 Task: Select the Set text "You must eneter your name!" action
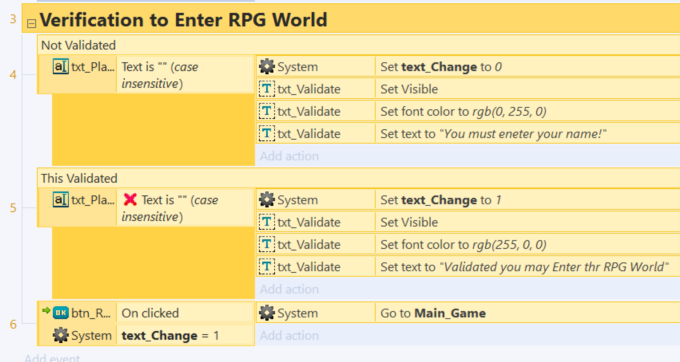tap(527, 134)
